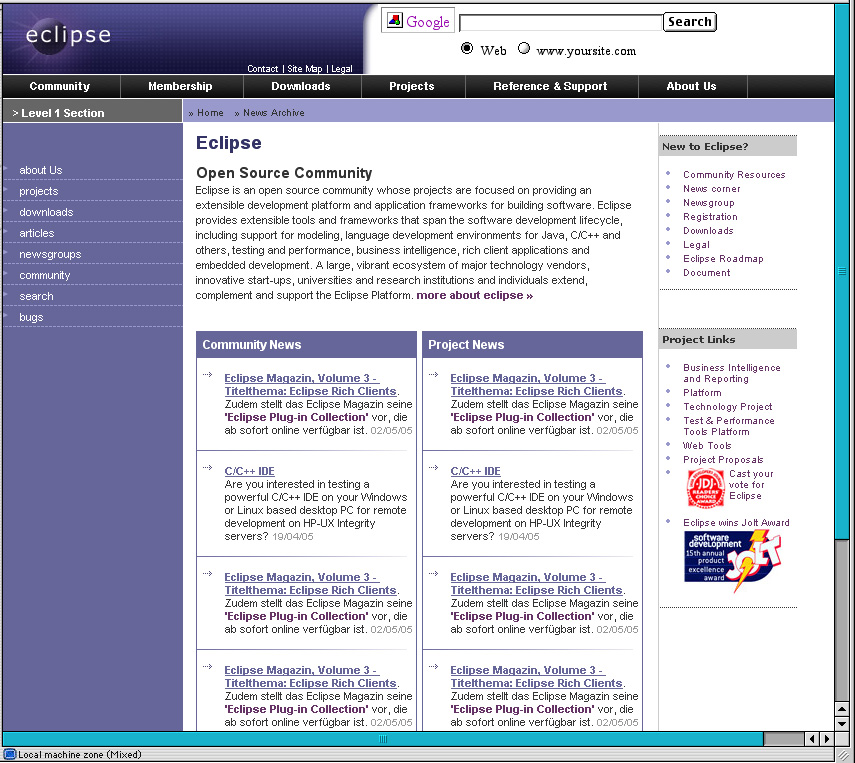
Task: Open the Membership menu
Action: [x=180, y=86]
